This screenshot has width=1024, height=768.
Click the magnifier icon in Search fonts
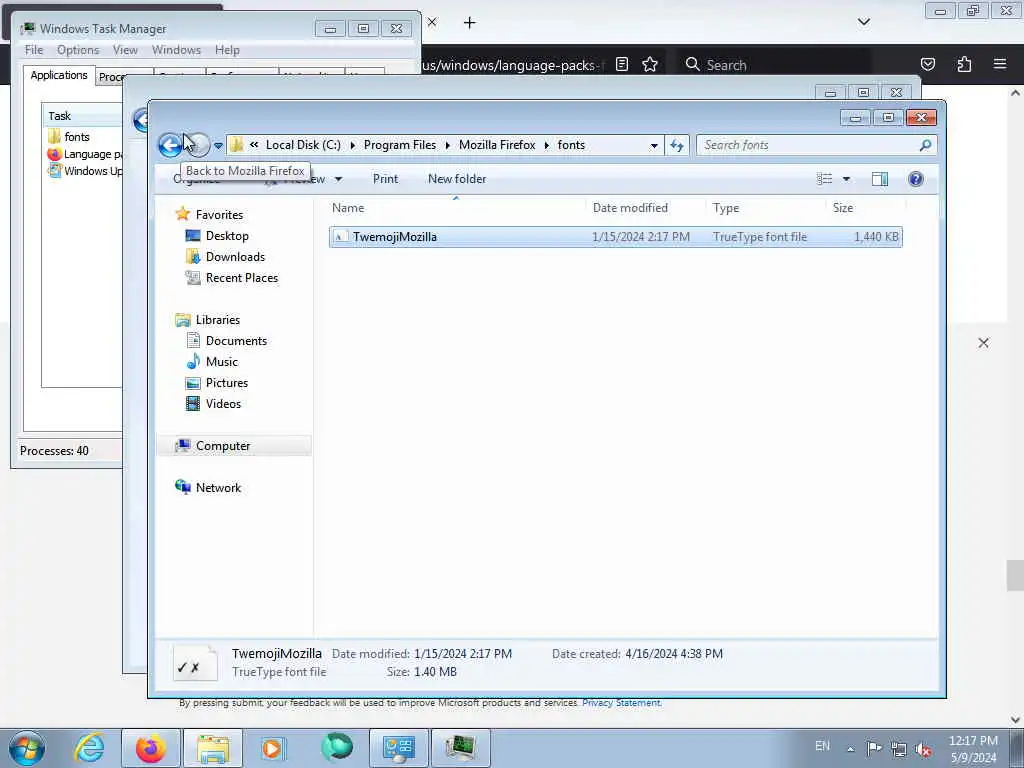[x=925, y=145]
